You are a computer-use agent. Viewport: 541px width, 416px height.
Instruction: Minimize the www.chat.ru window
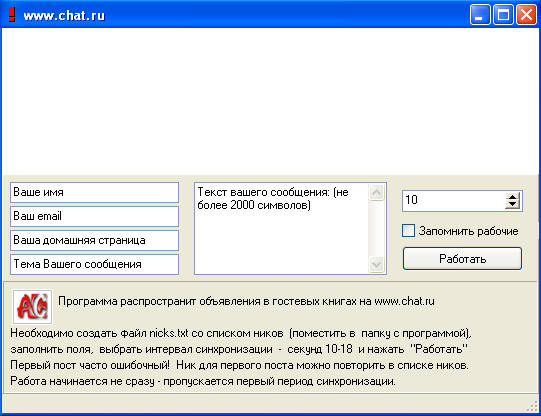pyautogui.click(x=480, y=15)
